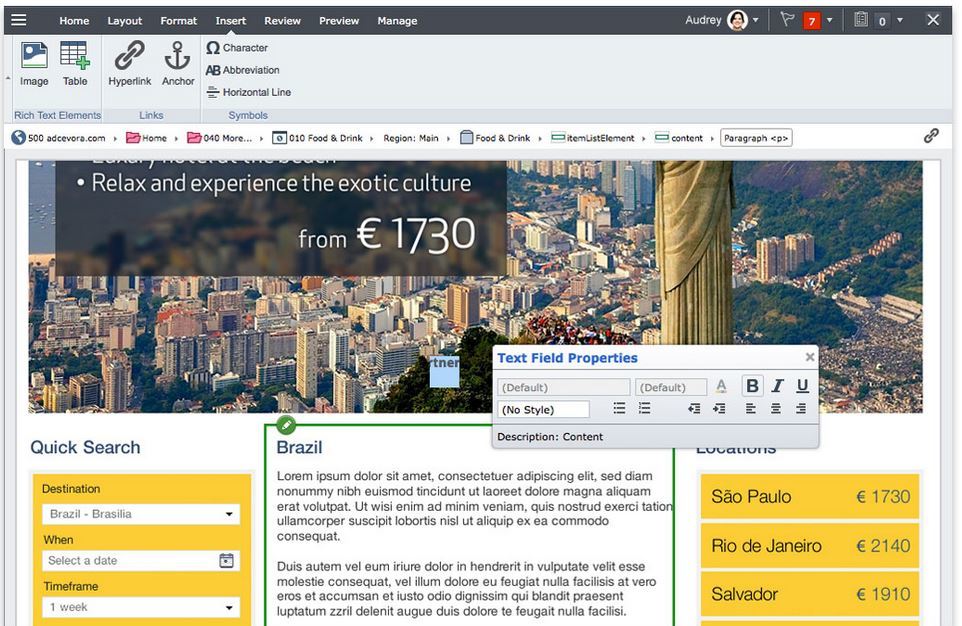Image resolution: width=962 pixels, height=626 pixels.
Task: Open the second (Default) size dropdown
Action: 671,387
